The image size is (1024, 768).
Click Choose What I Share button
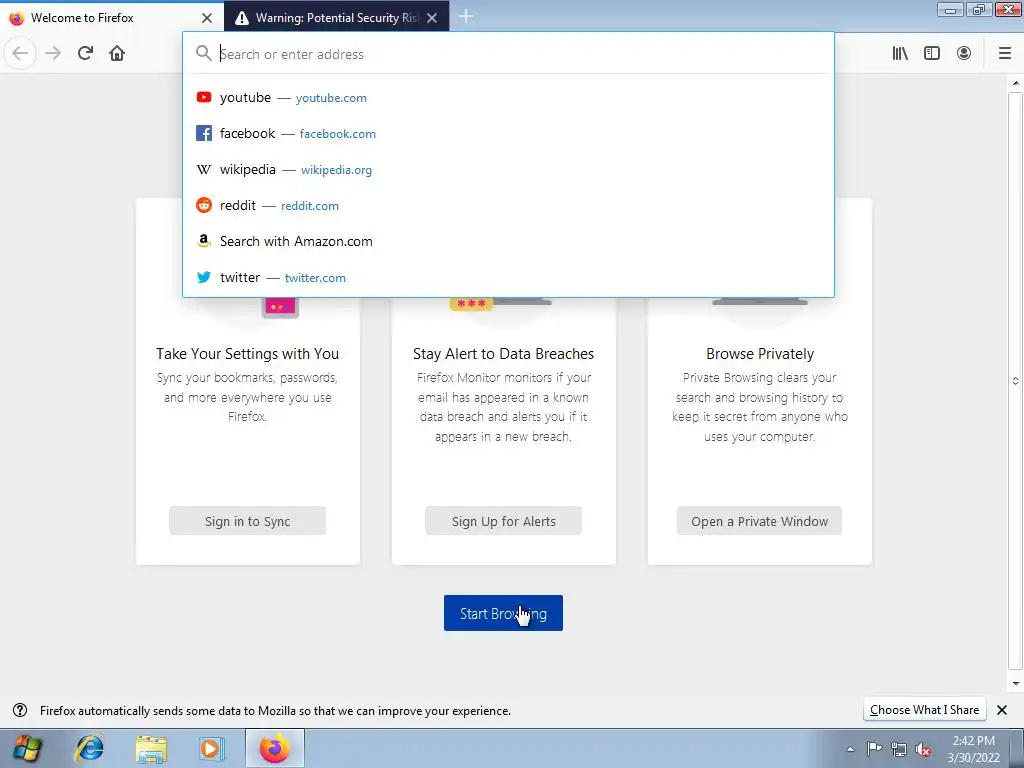pos(924,709)
